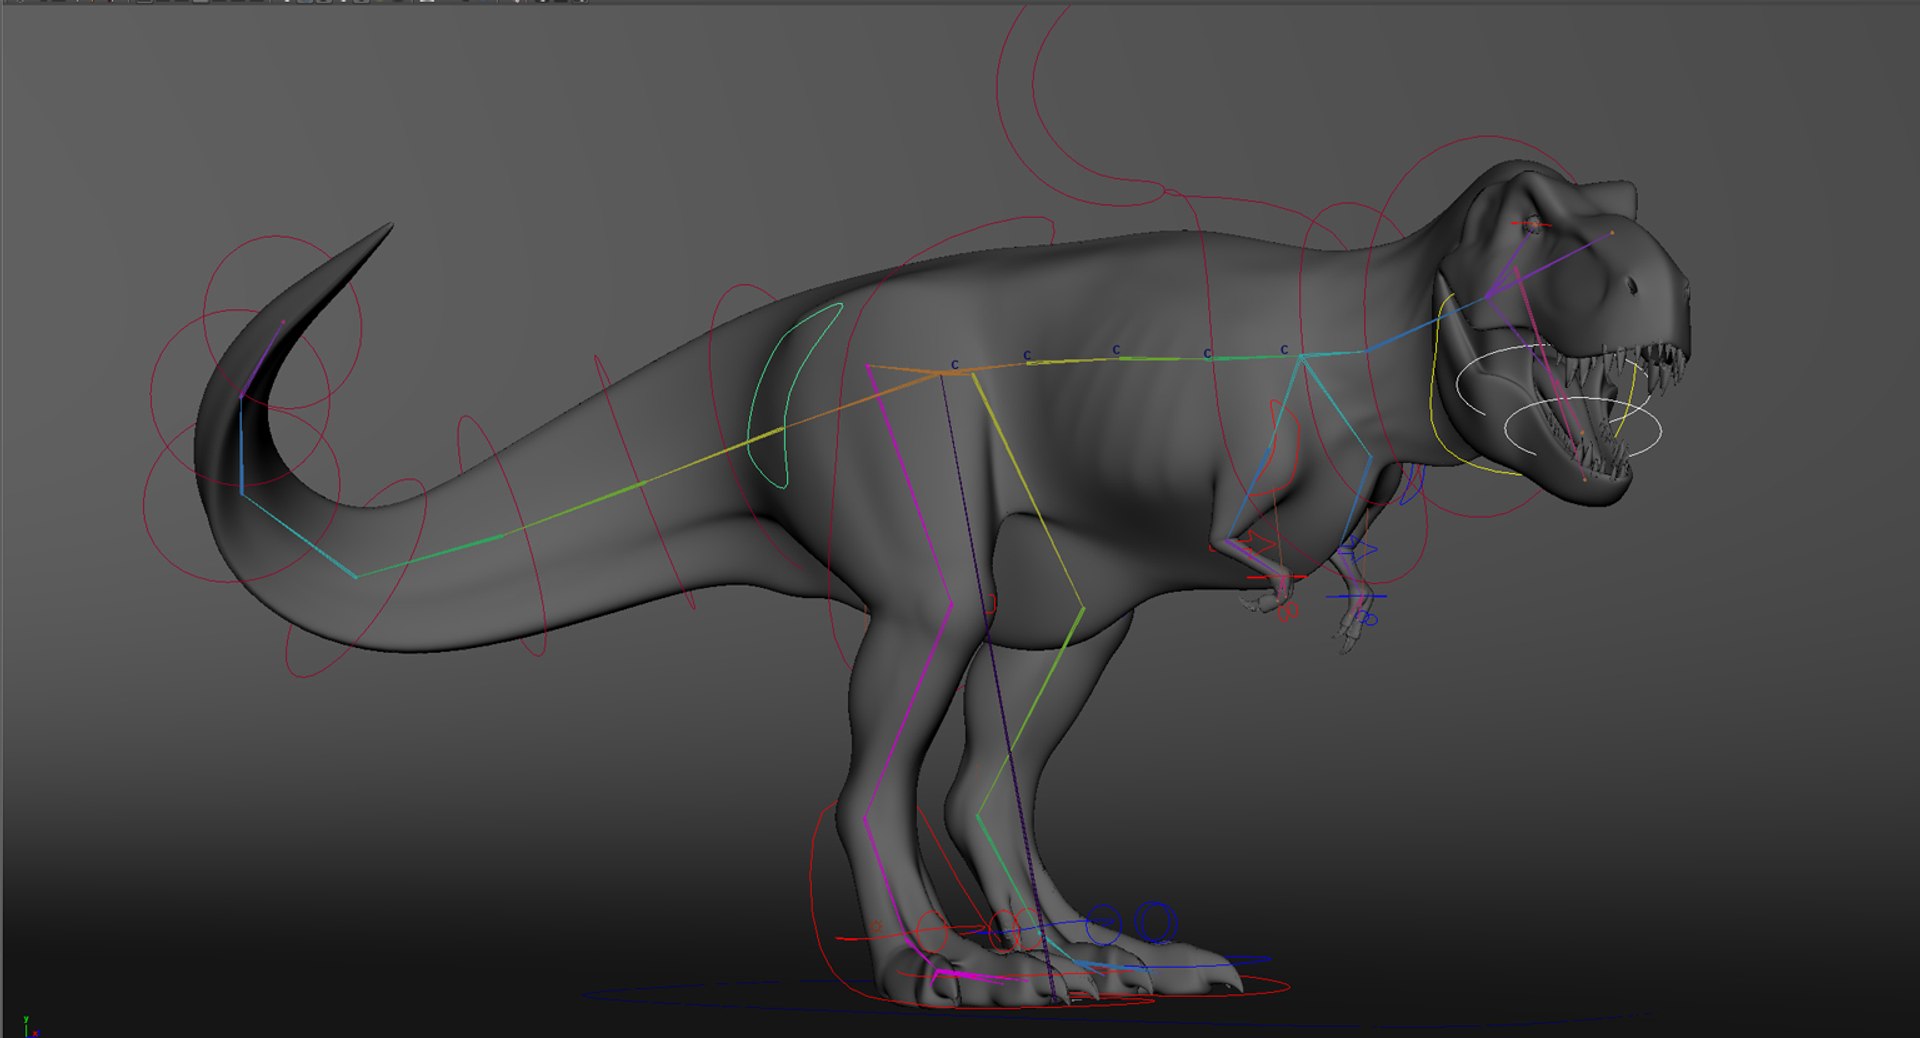Select the red eye control on the head
Image resolution: width=1920 pixels, height=1038 pixels.
click(1531, 225)
